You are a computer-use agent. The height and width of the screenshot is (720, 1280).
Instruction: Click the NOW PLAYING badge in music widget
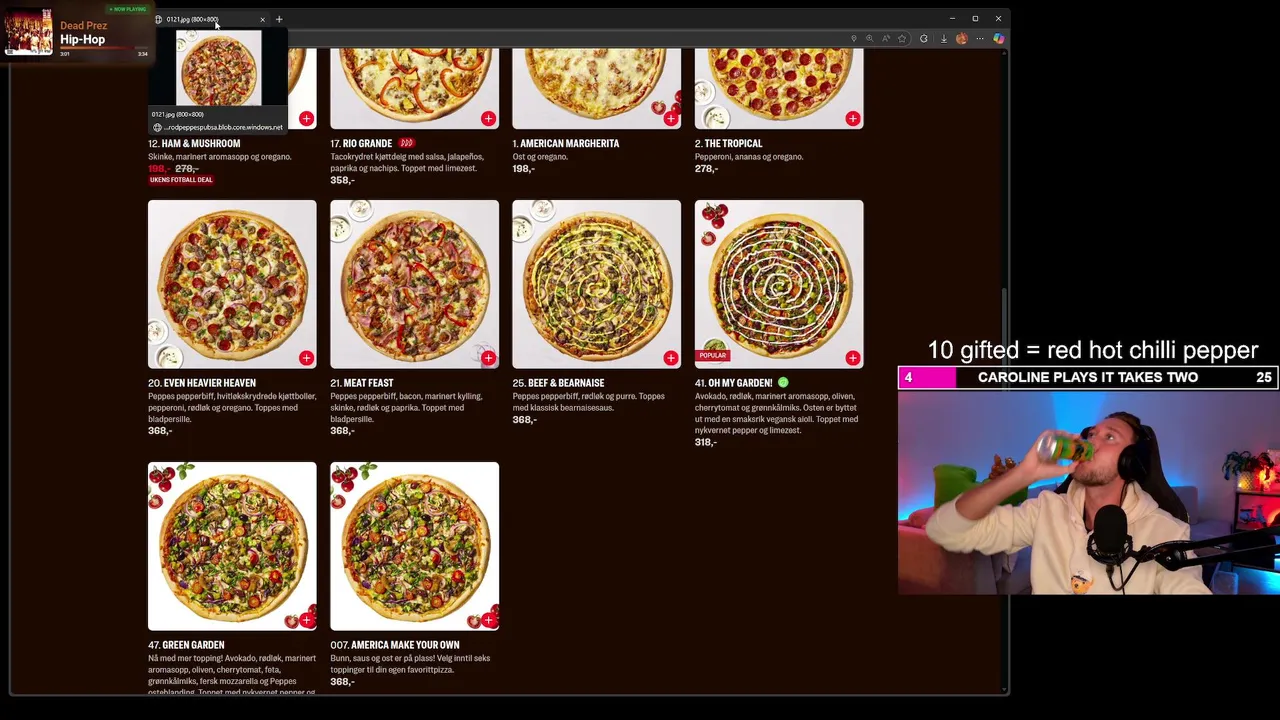(x=128, y=9)
